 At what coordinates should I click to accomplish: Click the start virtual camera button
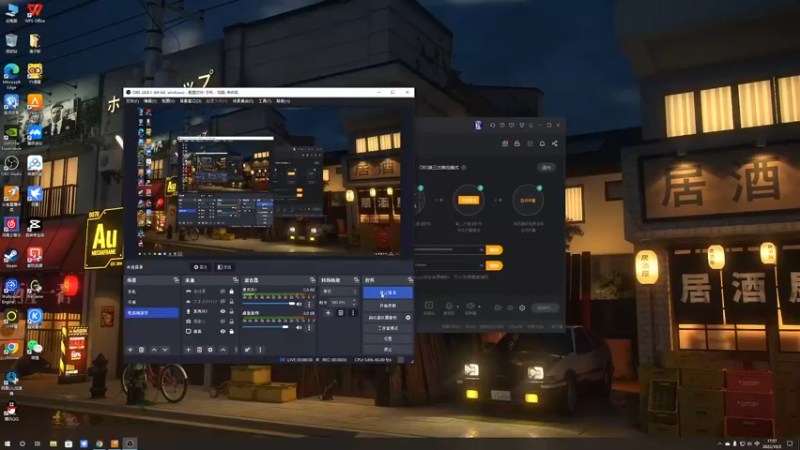click(x=383, y=317)
